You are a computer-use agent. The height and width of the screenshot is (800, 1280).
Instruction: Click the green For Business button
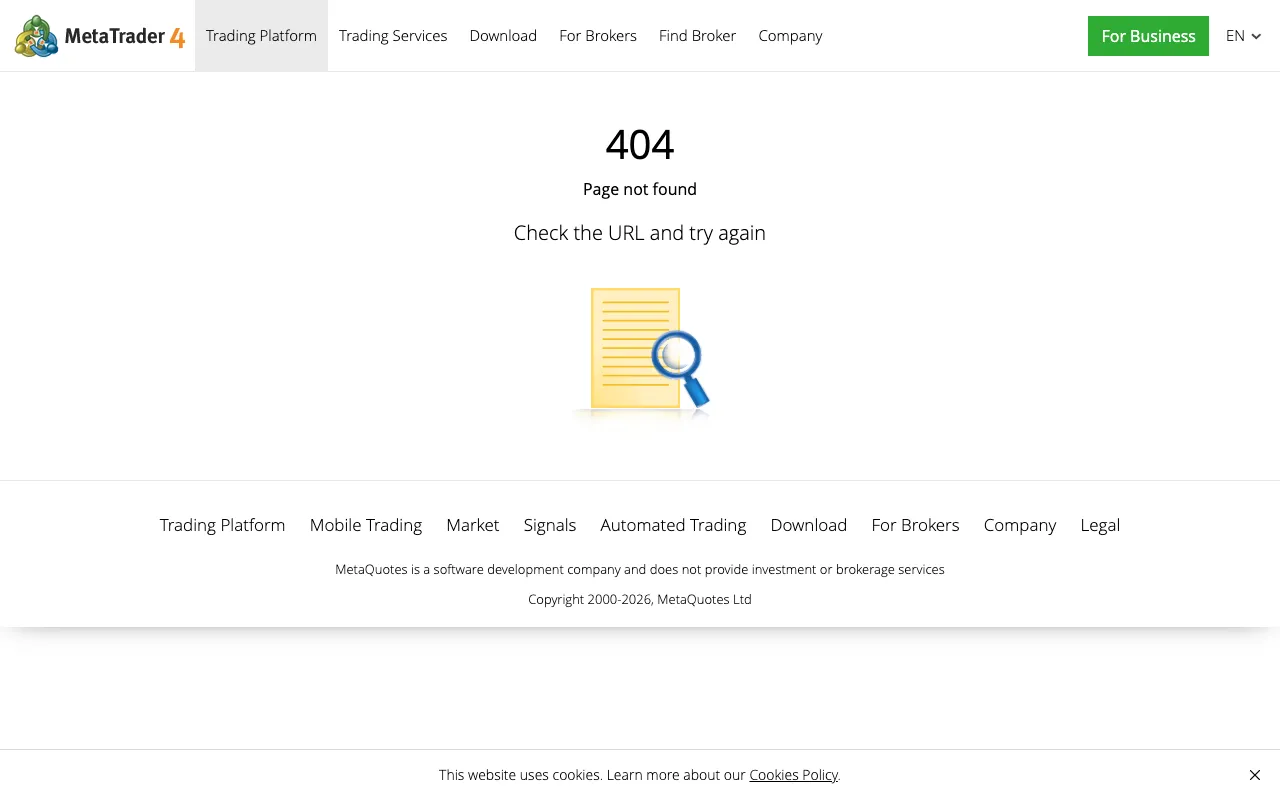click(x=1148, y=35)
